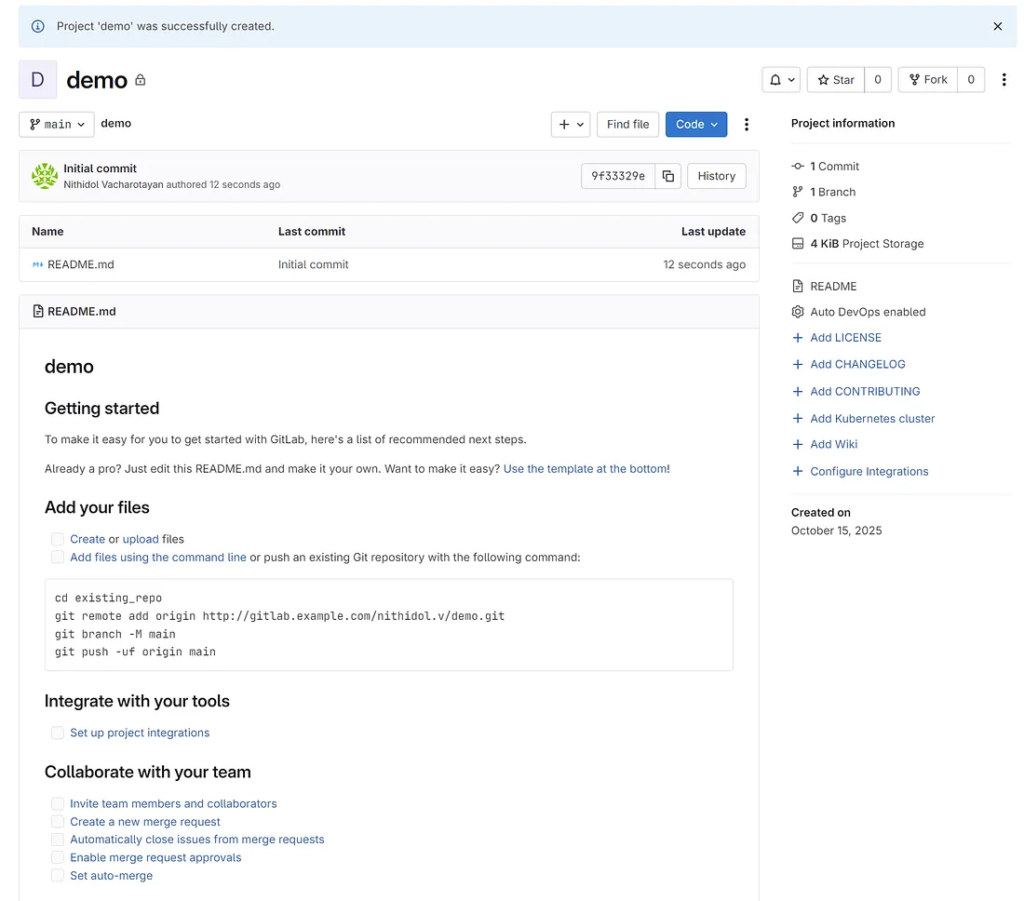Click the author avatar on Initial commit
Viewport: 1024px width, 901px height.
click(44, 176)
